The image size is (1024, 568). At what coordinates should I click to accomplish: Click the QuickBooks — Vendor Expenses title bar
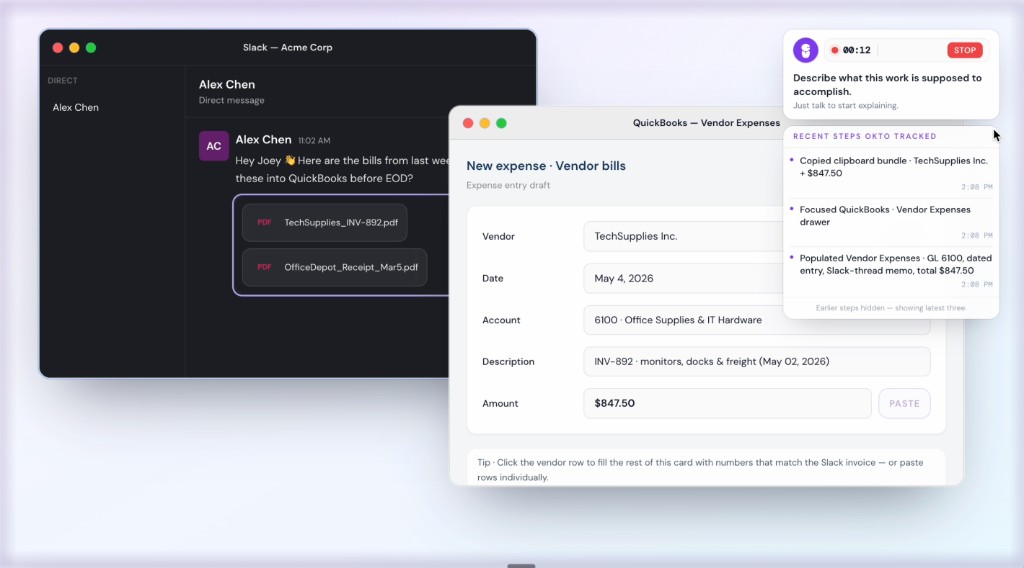tap(706, 123)
